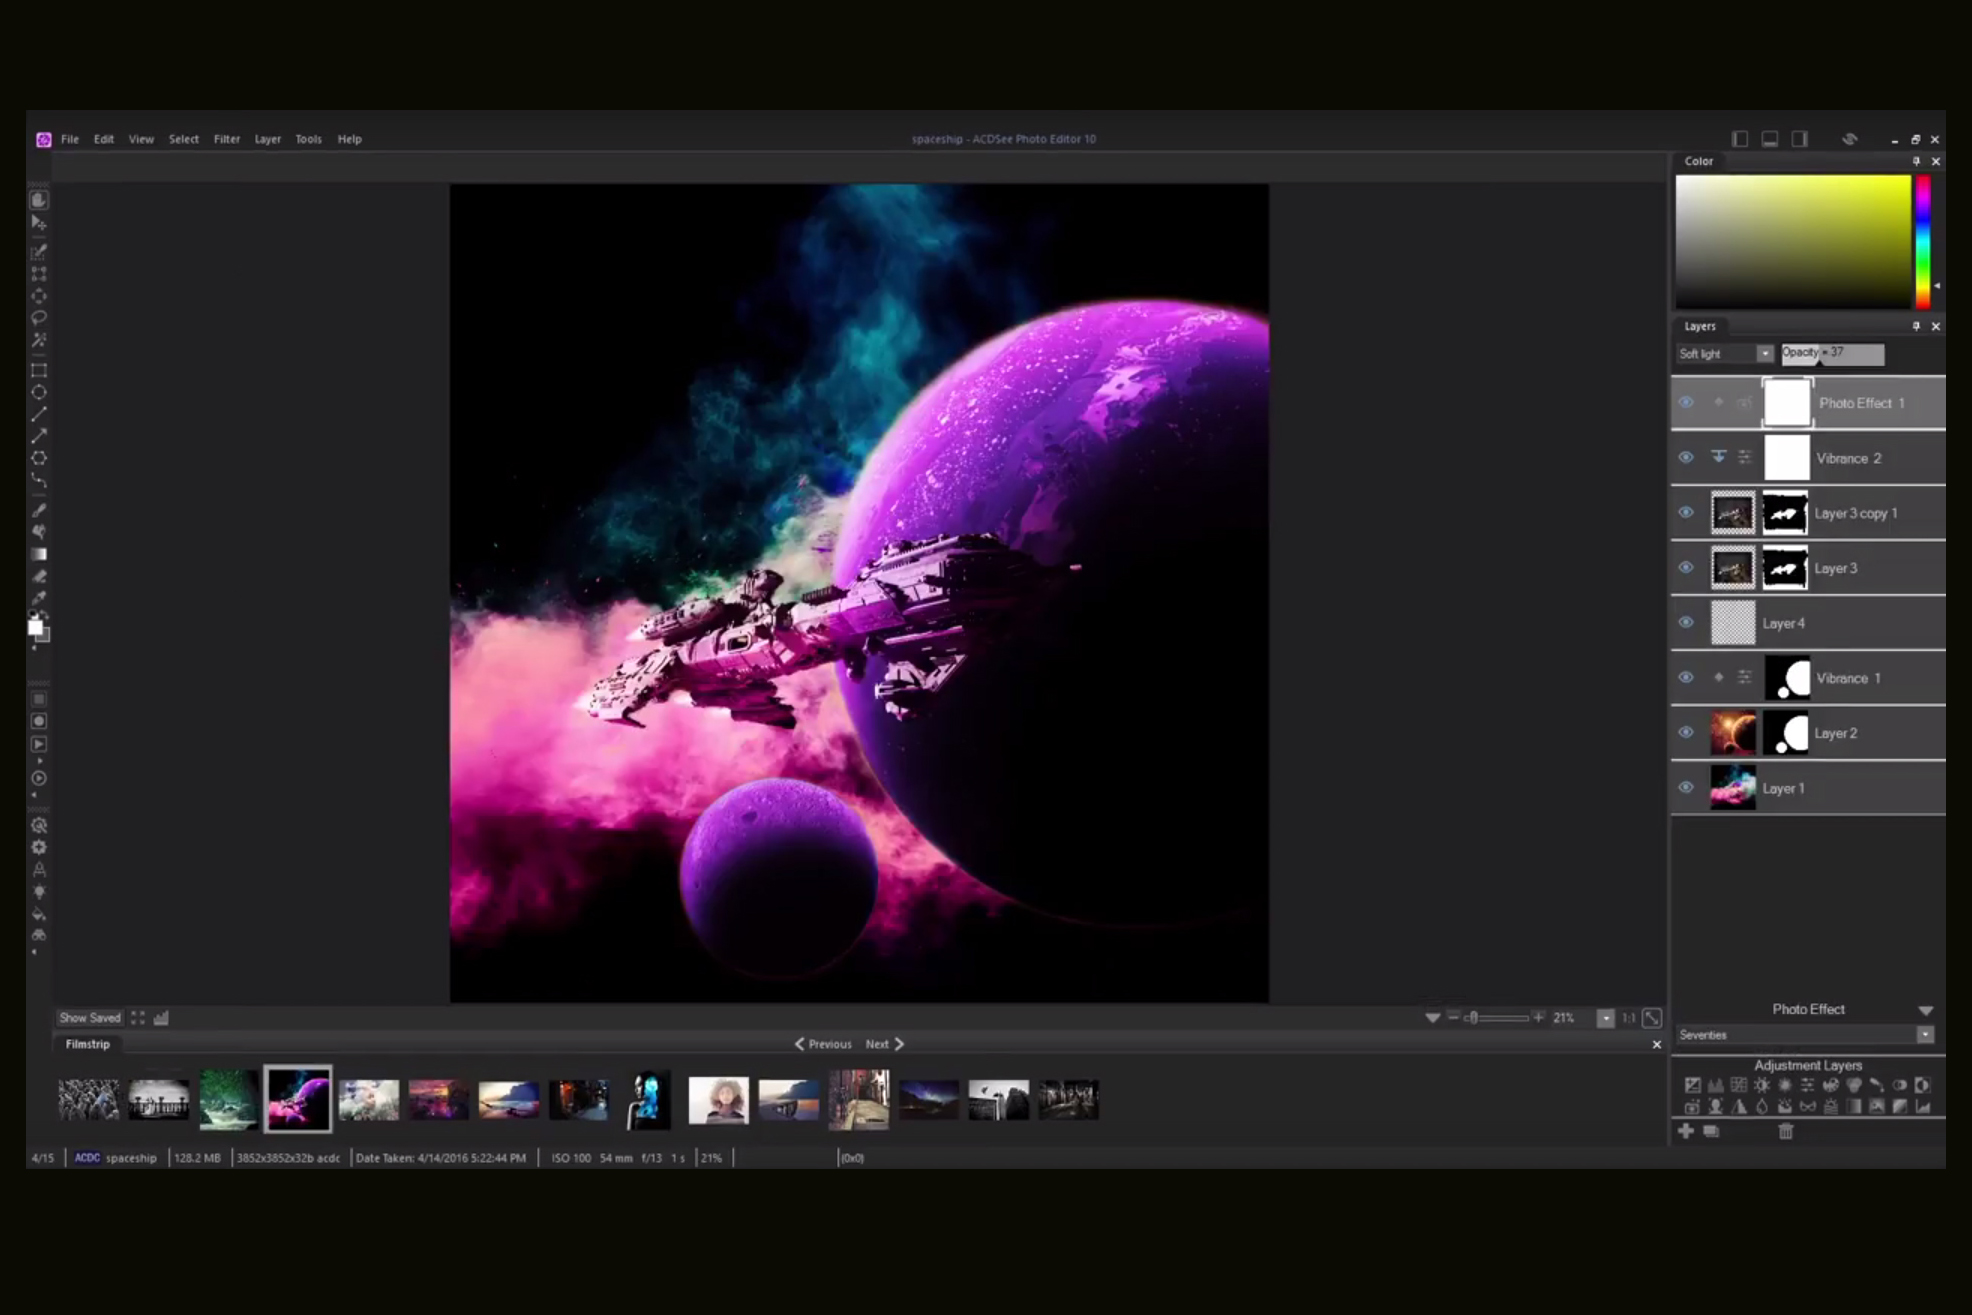Open the Filter menu
This screenshot has width=1972, height=1315.
click(x=227, y=139)
